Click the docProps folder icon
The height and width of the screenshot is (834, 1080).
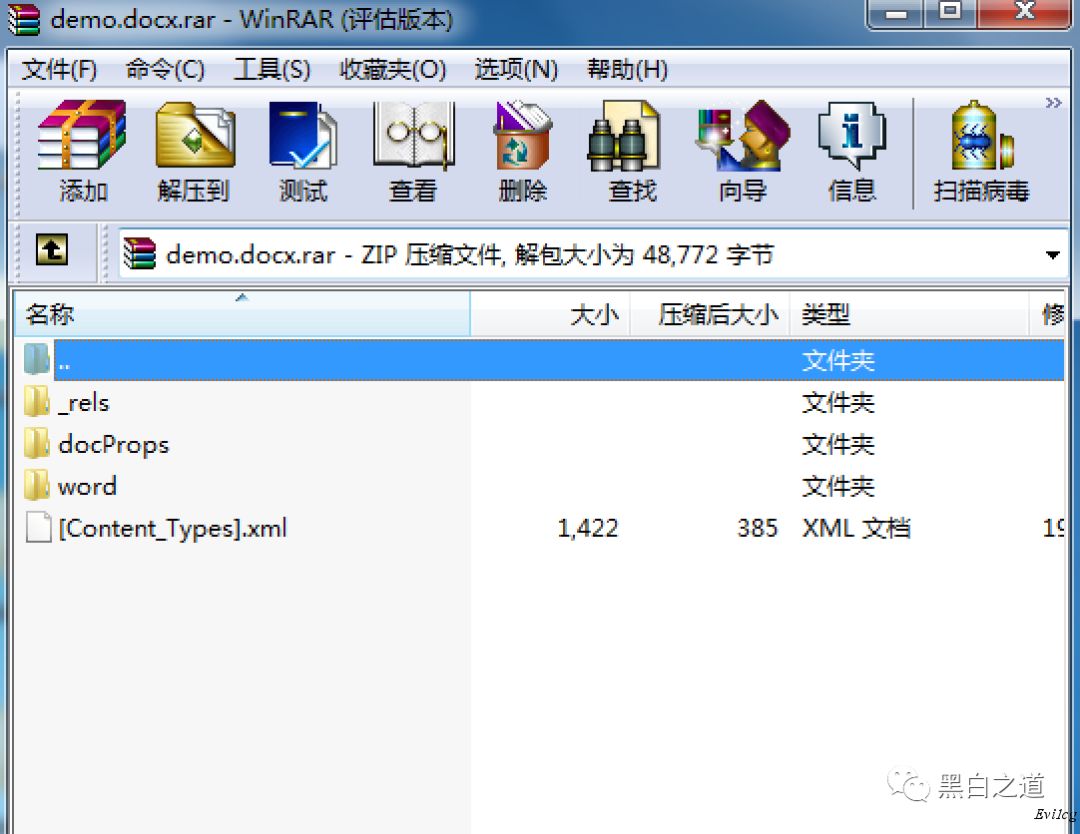coord(37,444)
